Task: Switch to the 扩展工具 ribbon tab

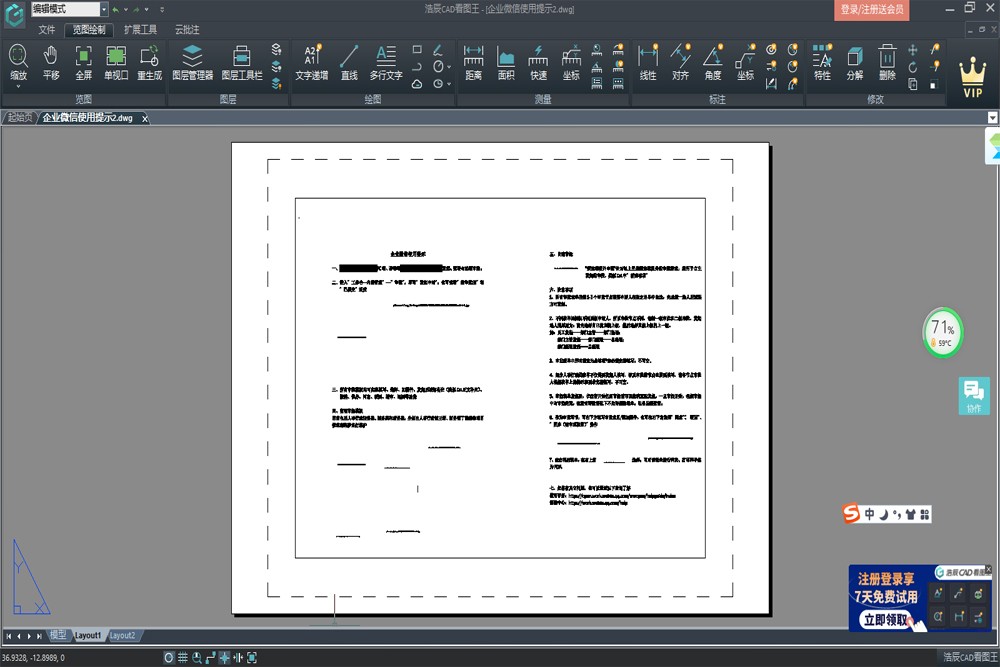Action: 140,30
